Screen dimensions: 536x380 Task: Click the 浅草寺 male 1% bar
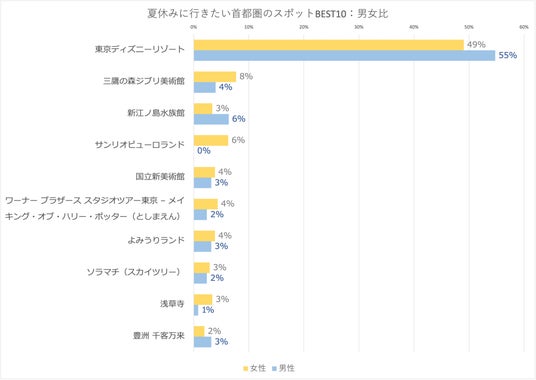tap(196, 310)
